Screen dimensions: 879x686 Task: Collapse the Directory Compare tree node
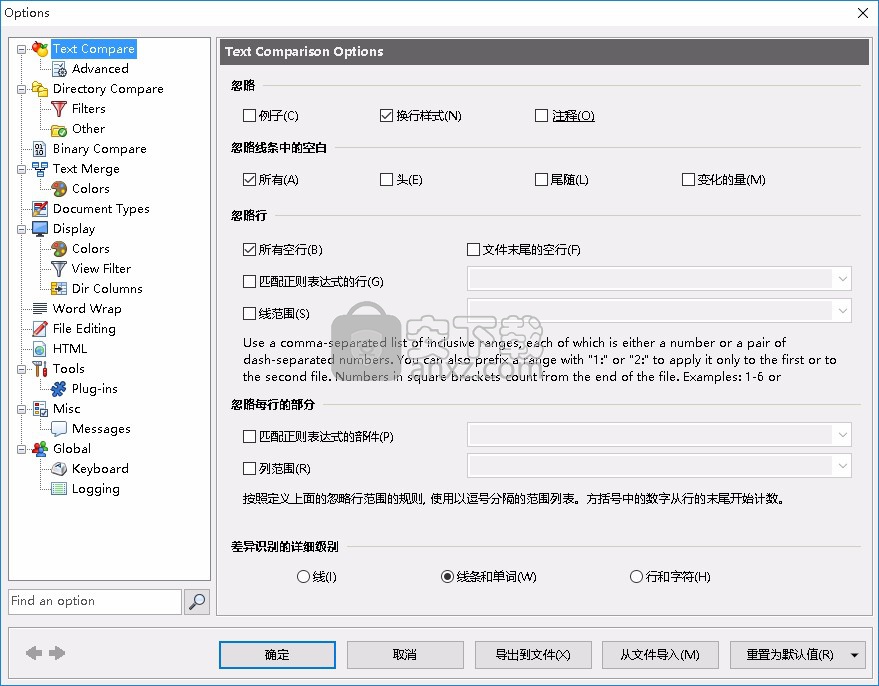coord(22,89)
